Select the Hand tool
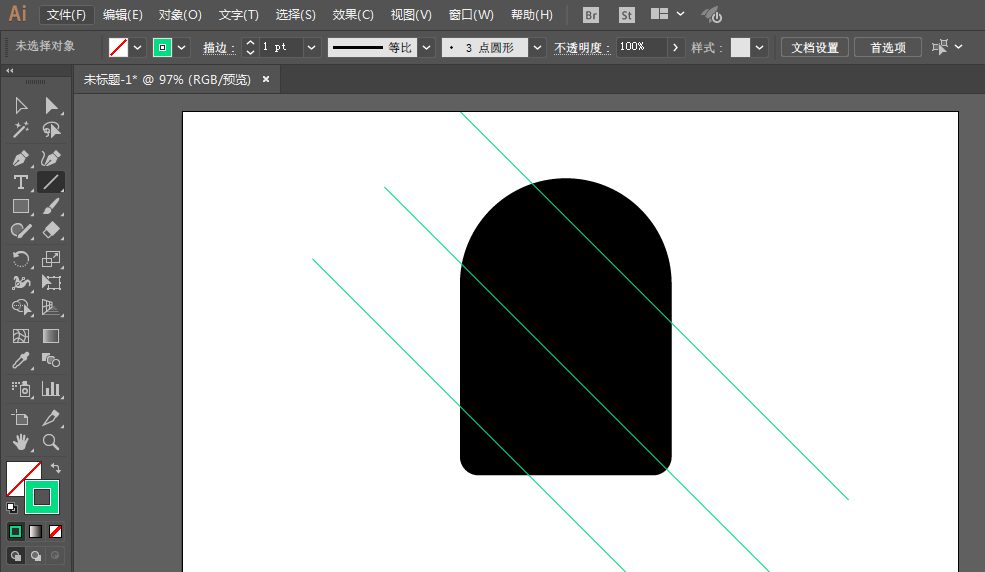Image resolution: width=985 pixels, height=572 pixels. [x=21, y=442]
